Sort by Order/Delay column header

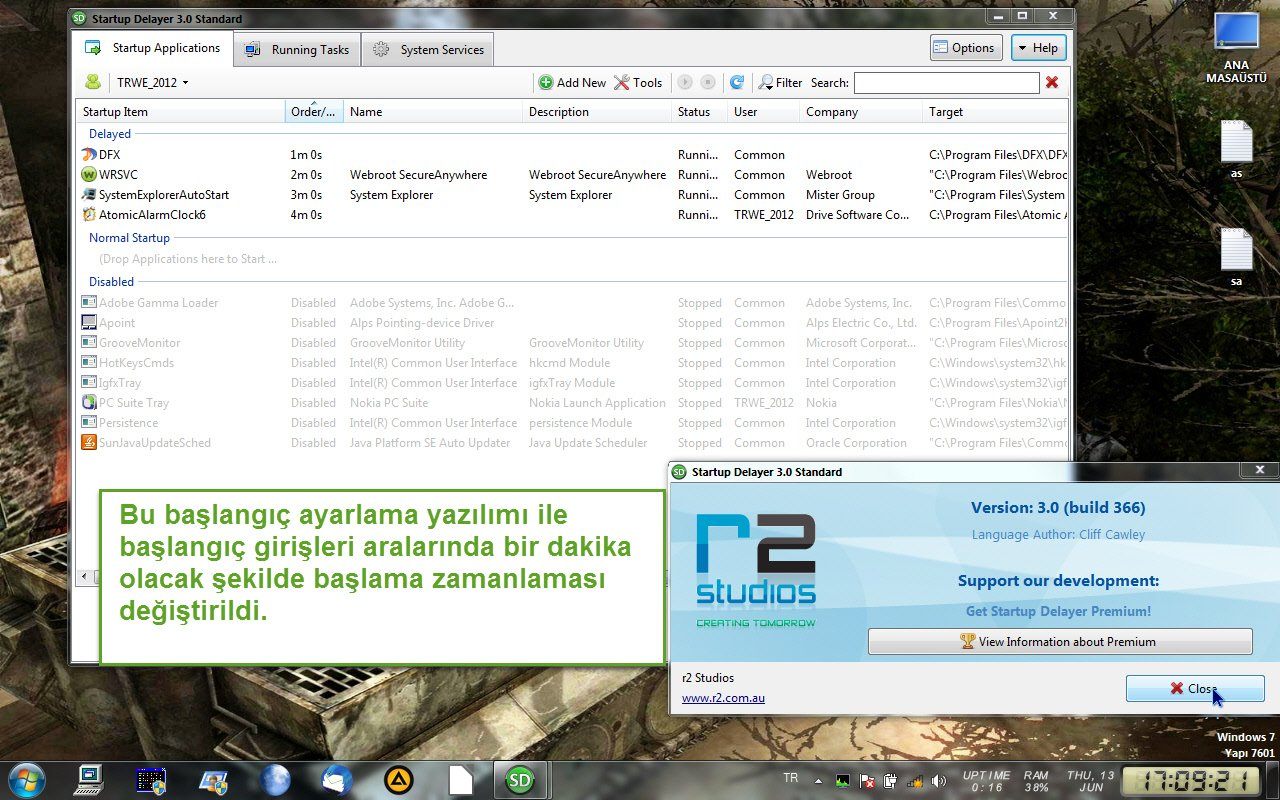coord(314,112)
